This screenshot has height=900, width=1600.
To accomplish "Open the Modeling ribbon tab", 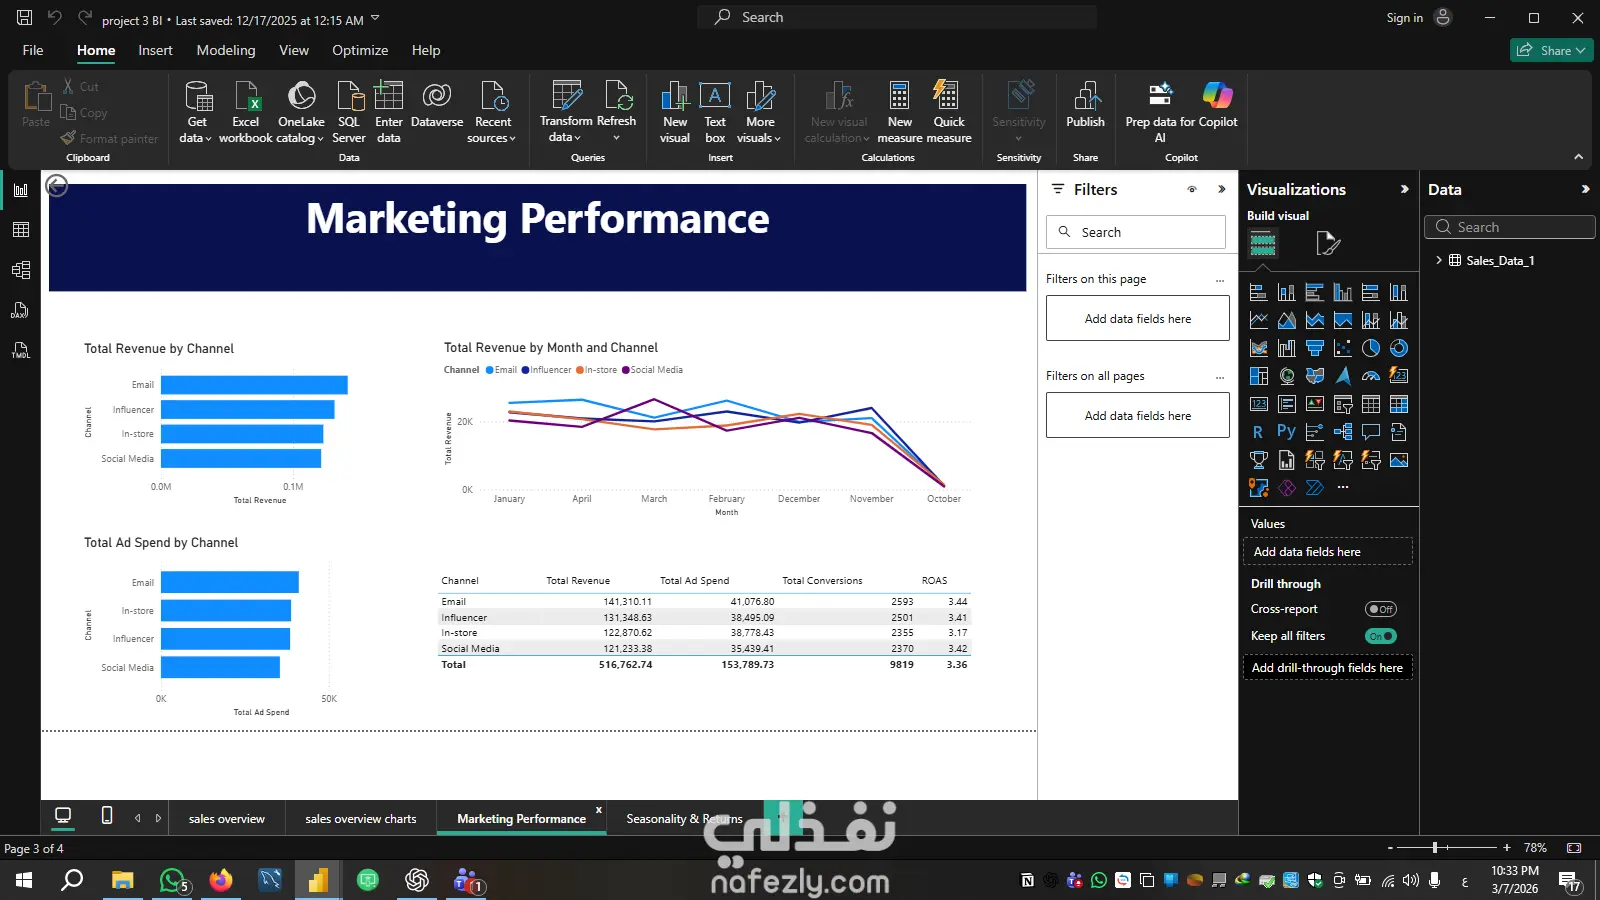I will coord(226,50).
